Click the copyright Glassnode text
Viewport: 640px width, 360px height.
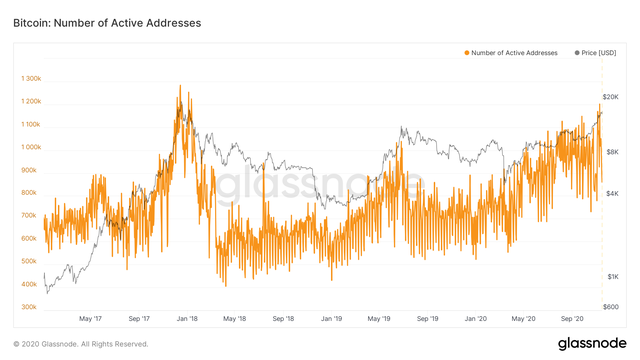[81, 344]
